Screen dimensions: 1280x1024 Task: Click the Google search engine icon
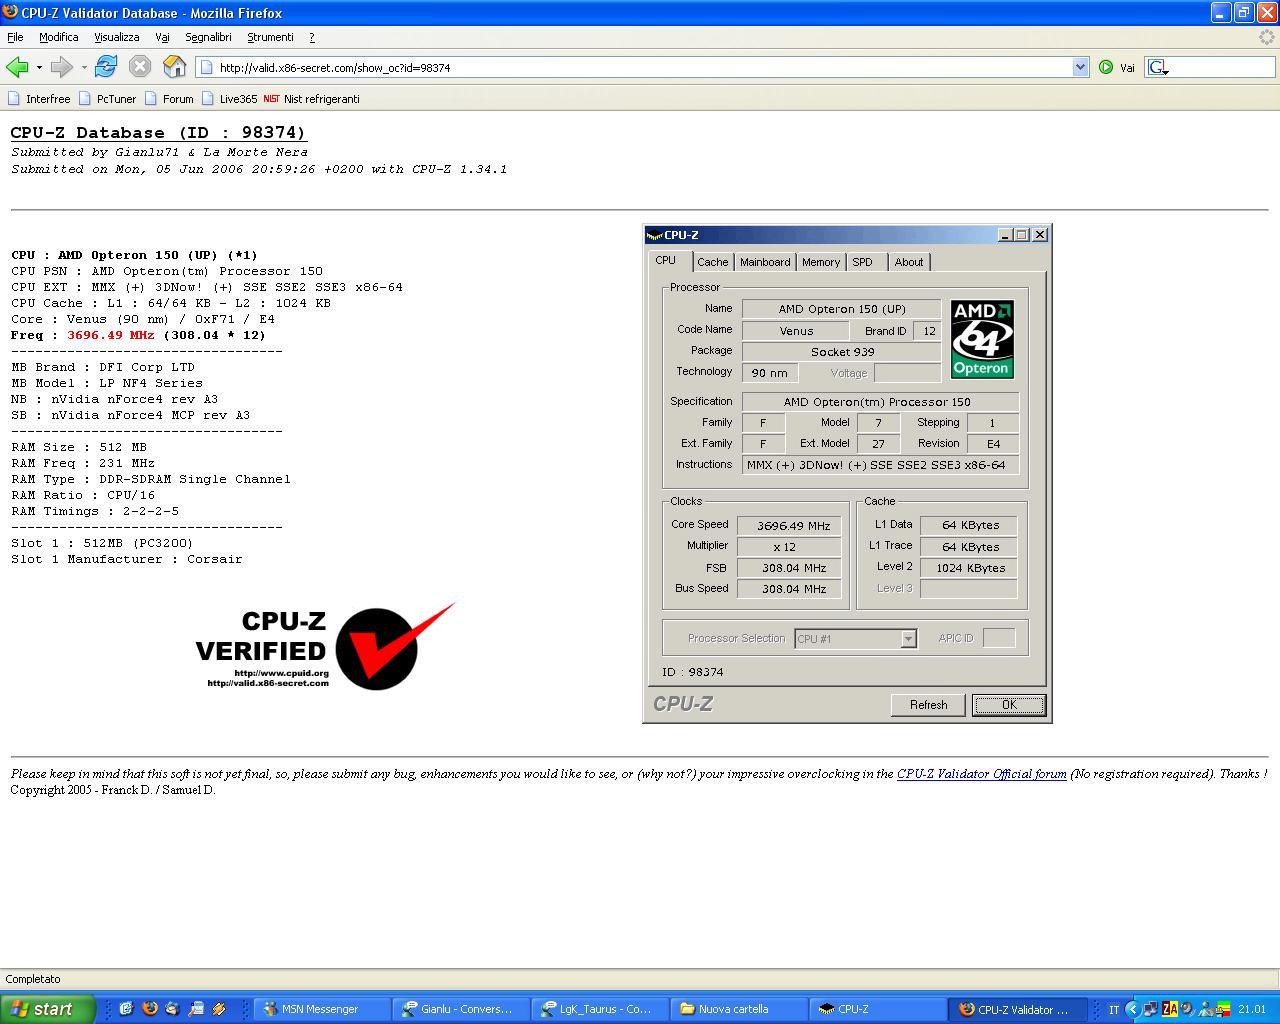(x=1158, y=67)
